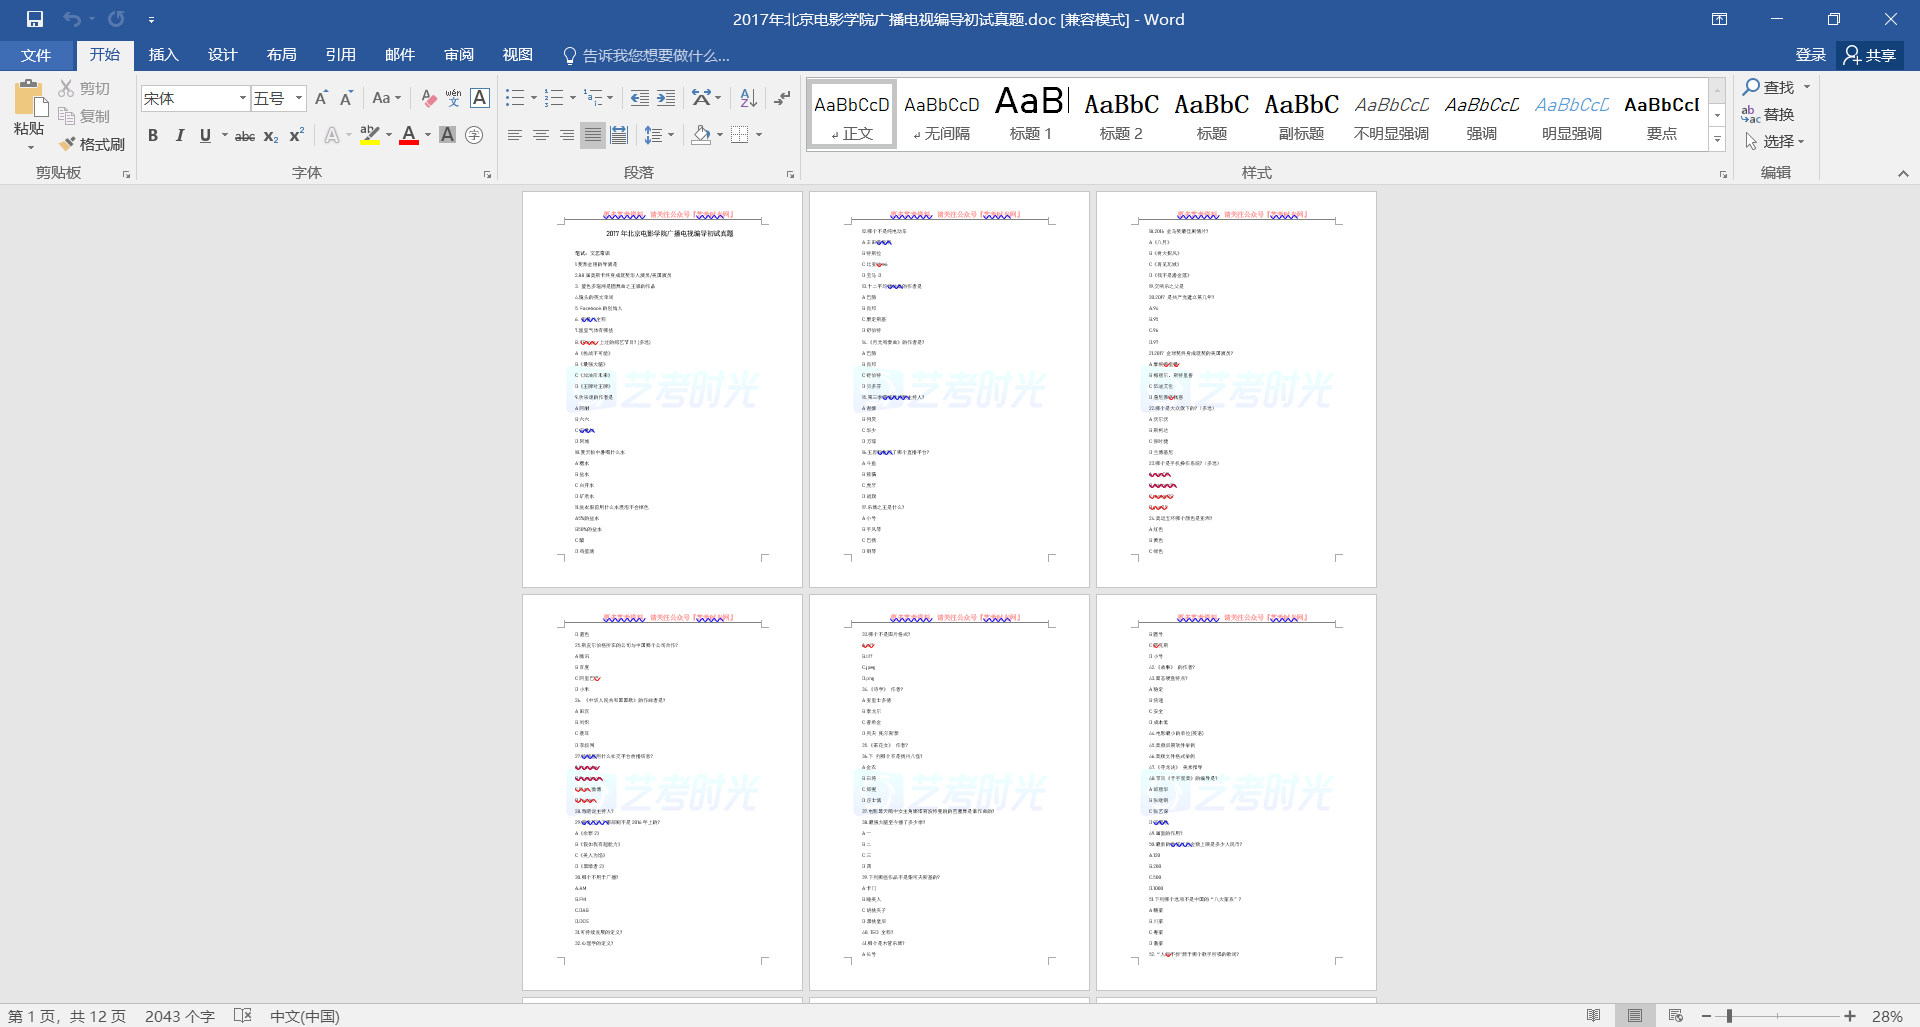Open the font name dropdown
This screenshot has width=1920, height=1027.
[x=242, y=98]
